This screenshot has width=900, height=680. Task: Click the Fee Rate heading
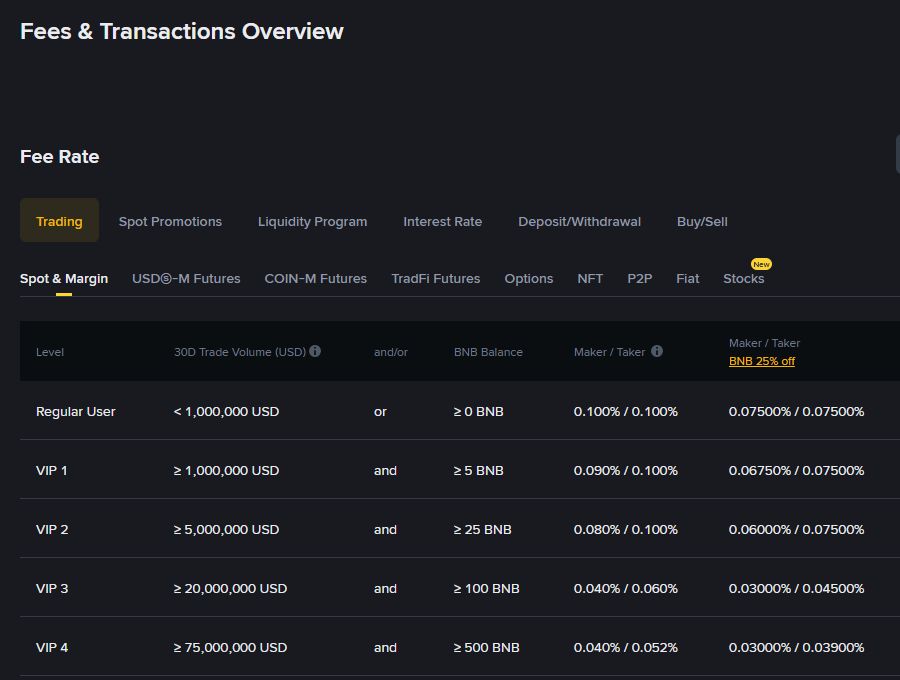coord(60,157)
